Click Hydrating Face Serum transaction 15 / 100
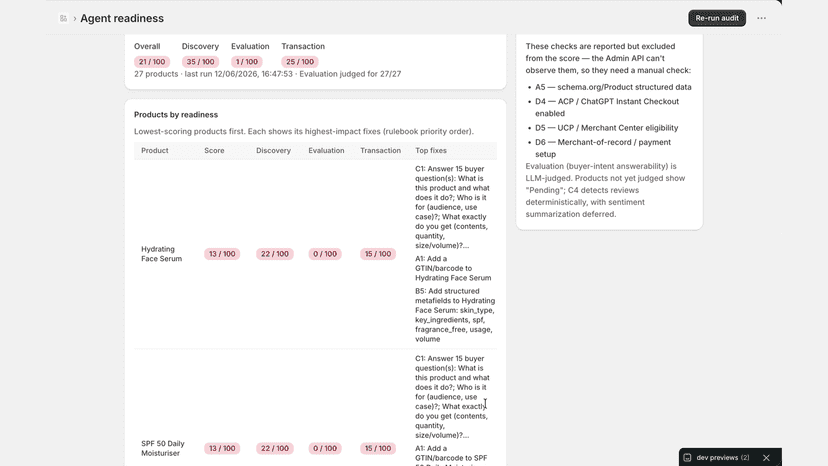The image size is (828, 466). click(x=378, y=254)
